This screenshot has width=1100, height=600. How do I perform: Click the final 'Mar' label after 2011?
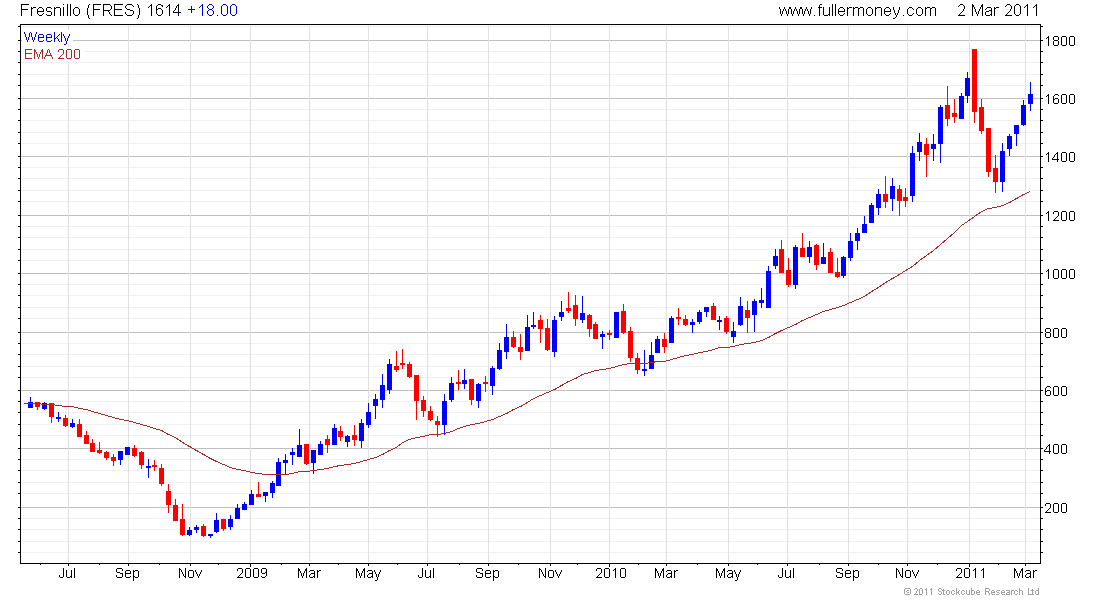(1025, 573)
